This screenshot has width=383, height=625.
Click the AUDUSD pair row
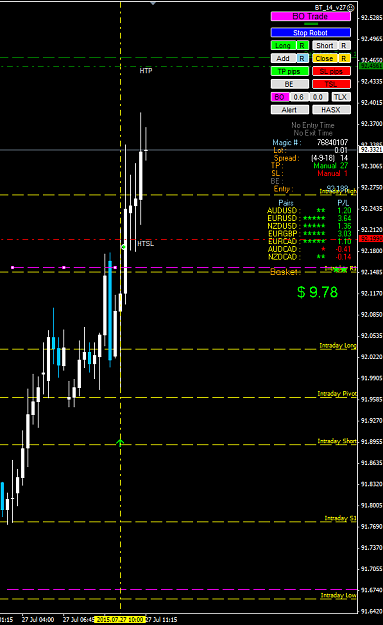pos(309,210)
